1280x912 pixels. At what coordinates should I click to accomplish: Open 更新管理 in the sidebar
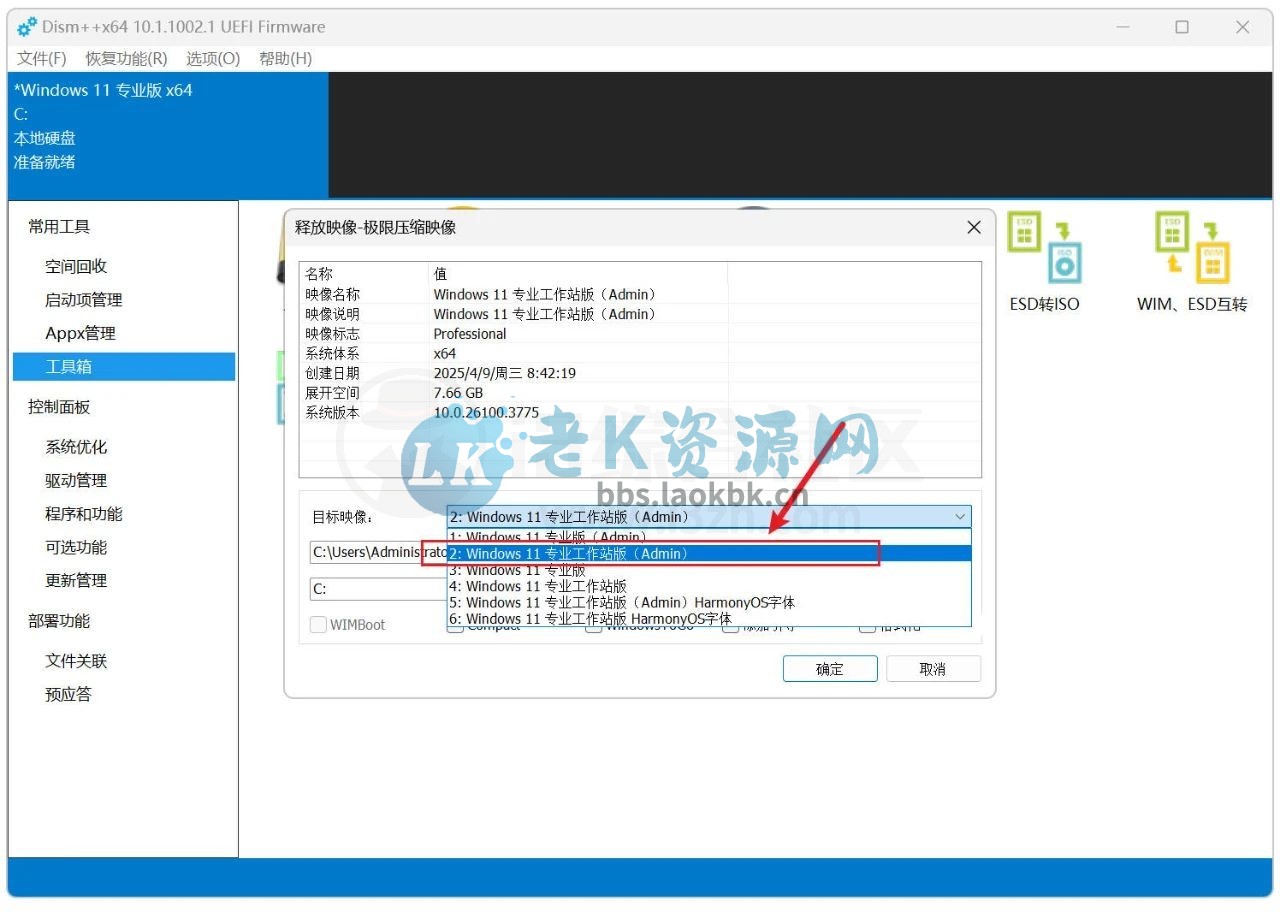pyautogui.click(x=76, y=580)
